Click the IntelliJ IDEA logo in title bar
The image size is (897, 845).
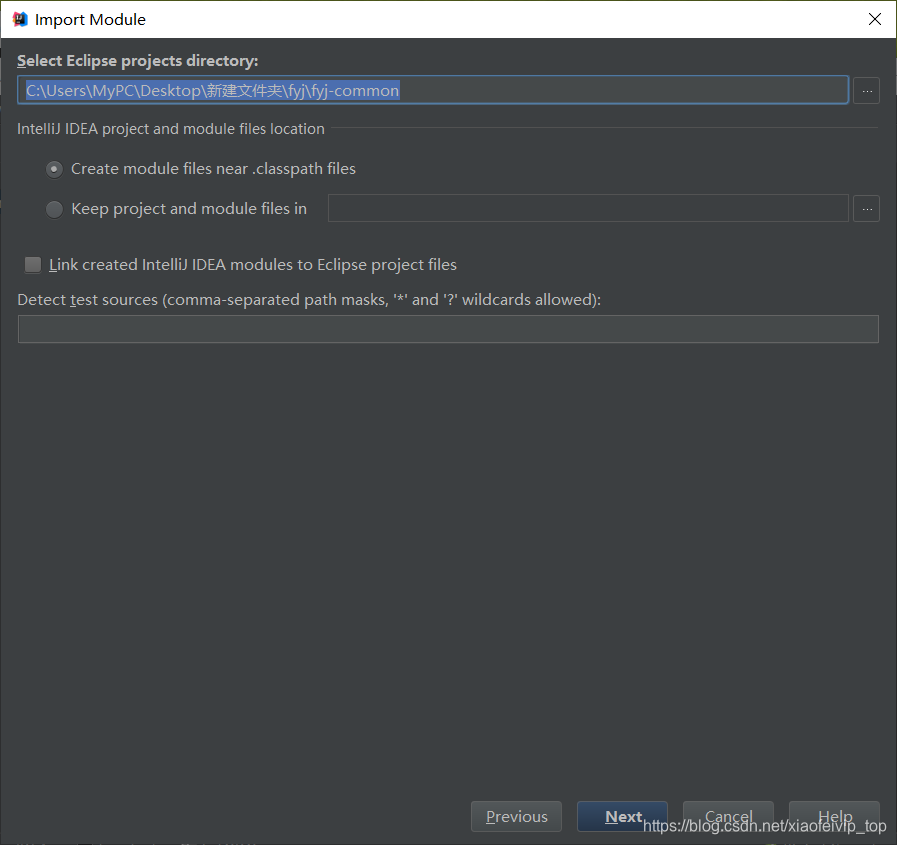pos(20,19)
